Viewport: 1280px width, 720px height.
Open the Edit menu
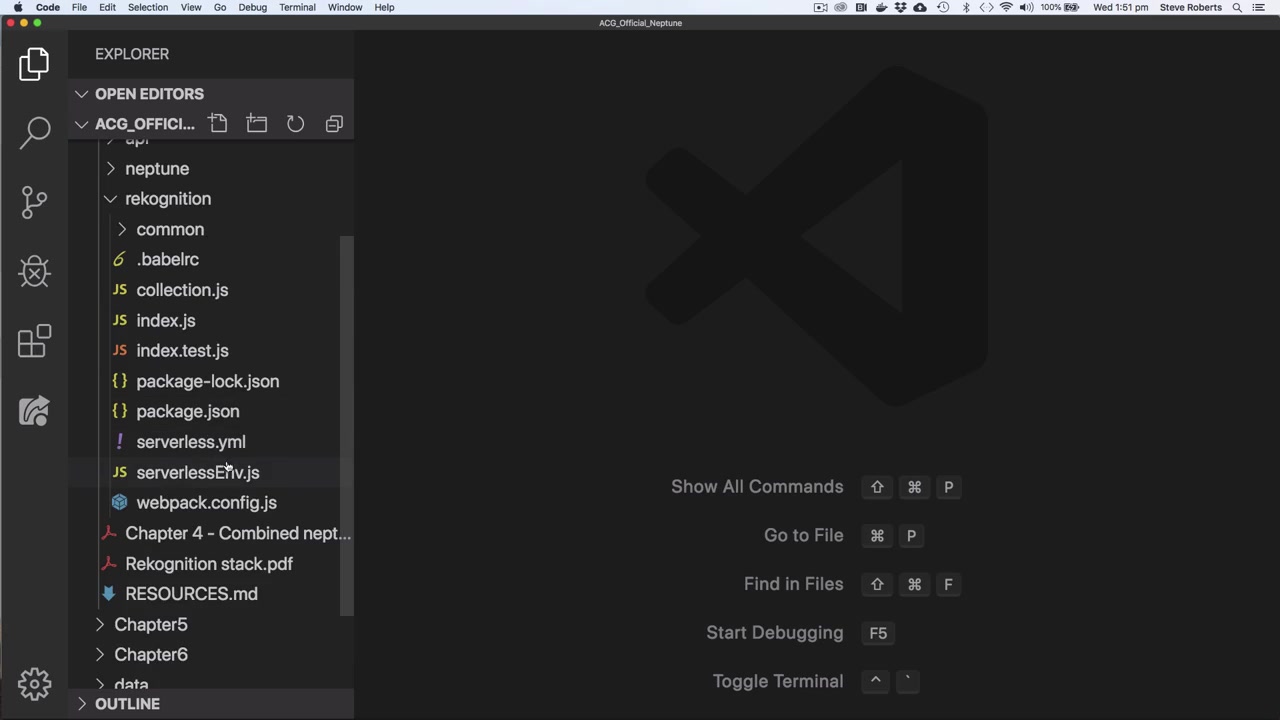coord(107,7)
